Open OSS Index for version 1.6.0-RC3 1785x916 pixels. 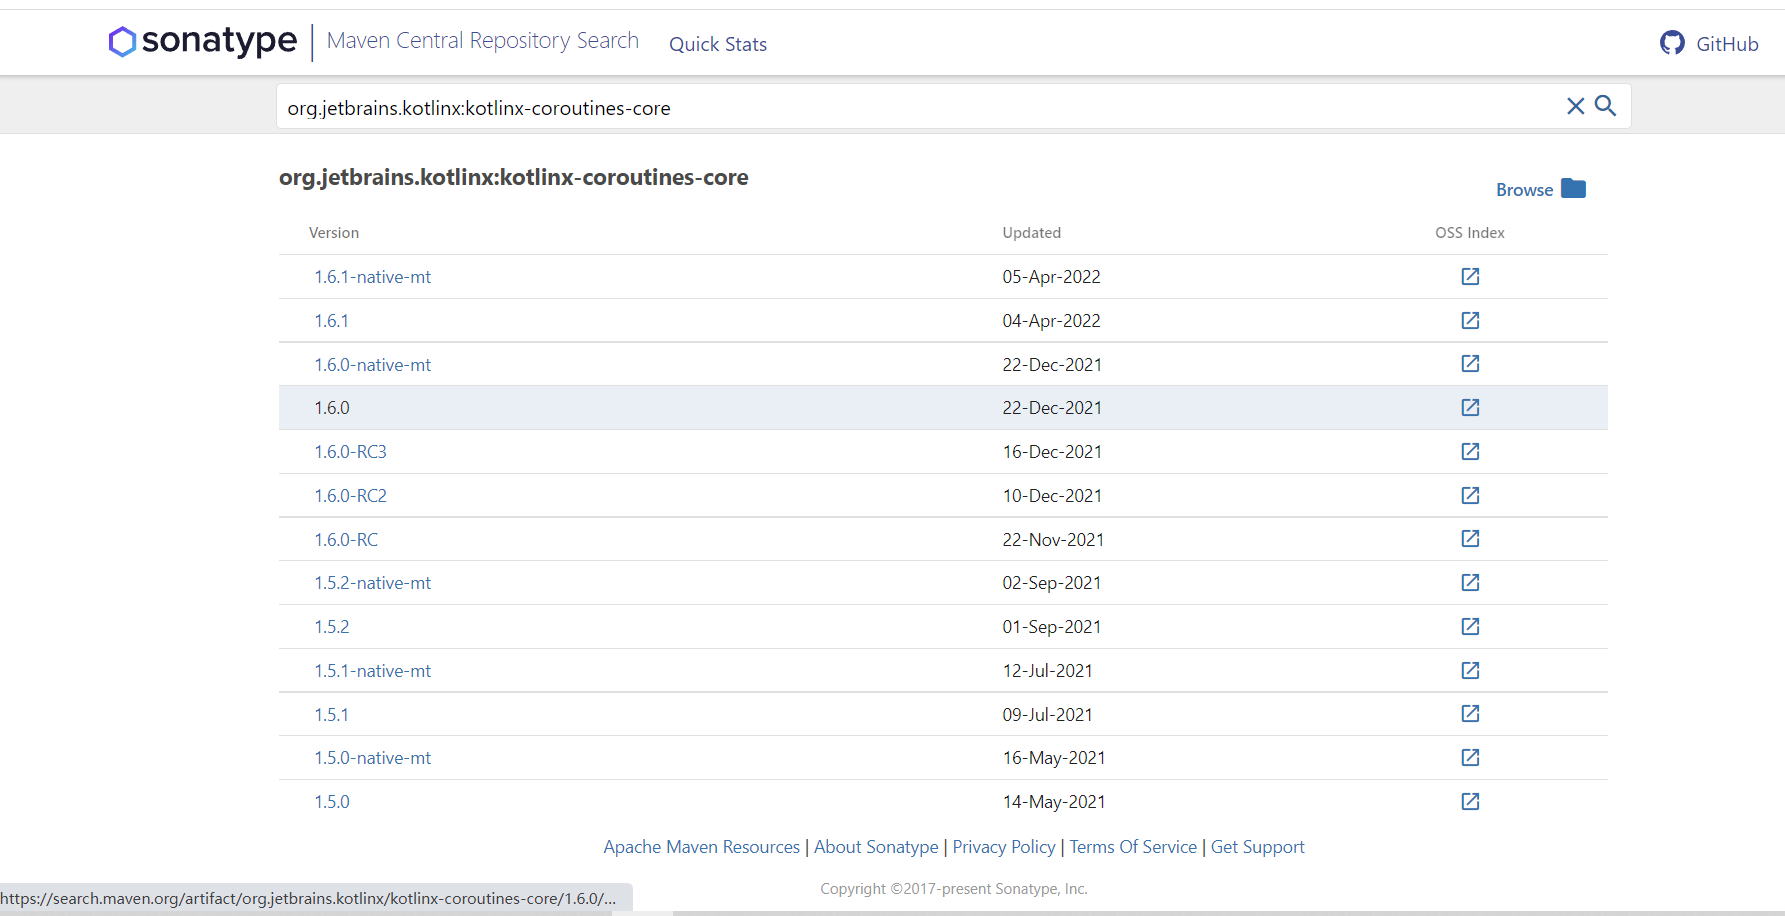click(1470, 451)
